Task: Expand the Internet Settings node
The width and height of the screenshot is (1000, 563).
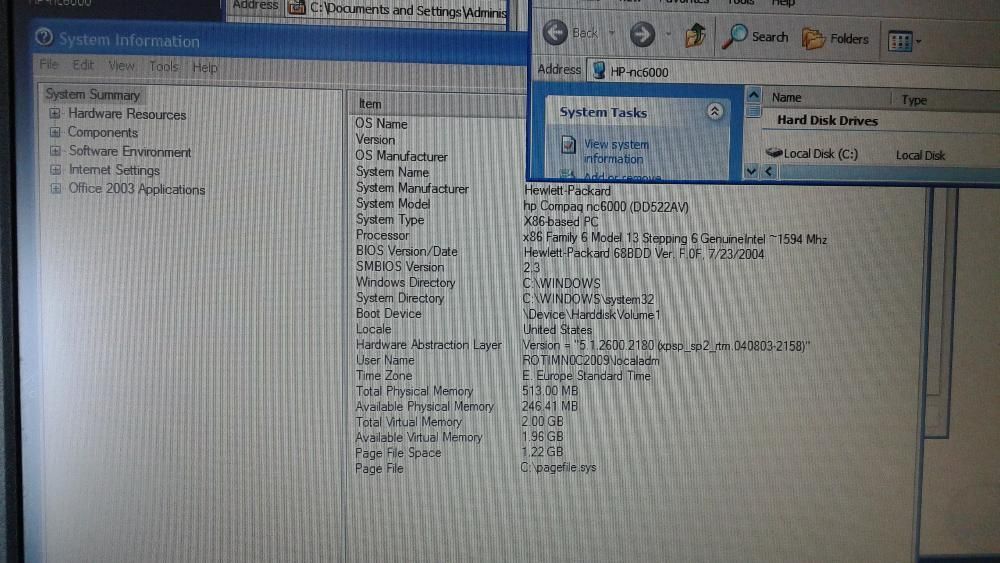Action: coord(55,170)
